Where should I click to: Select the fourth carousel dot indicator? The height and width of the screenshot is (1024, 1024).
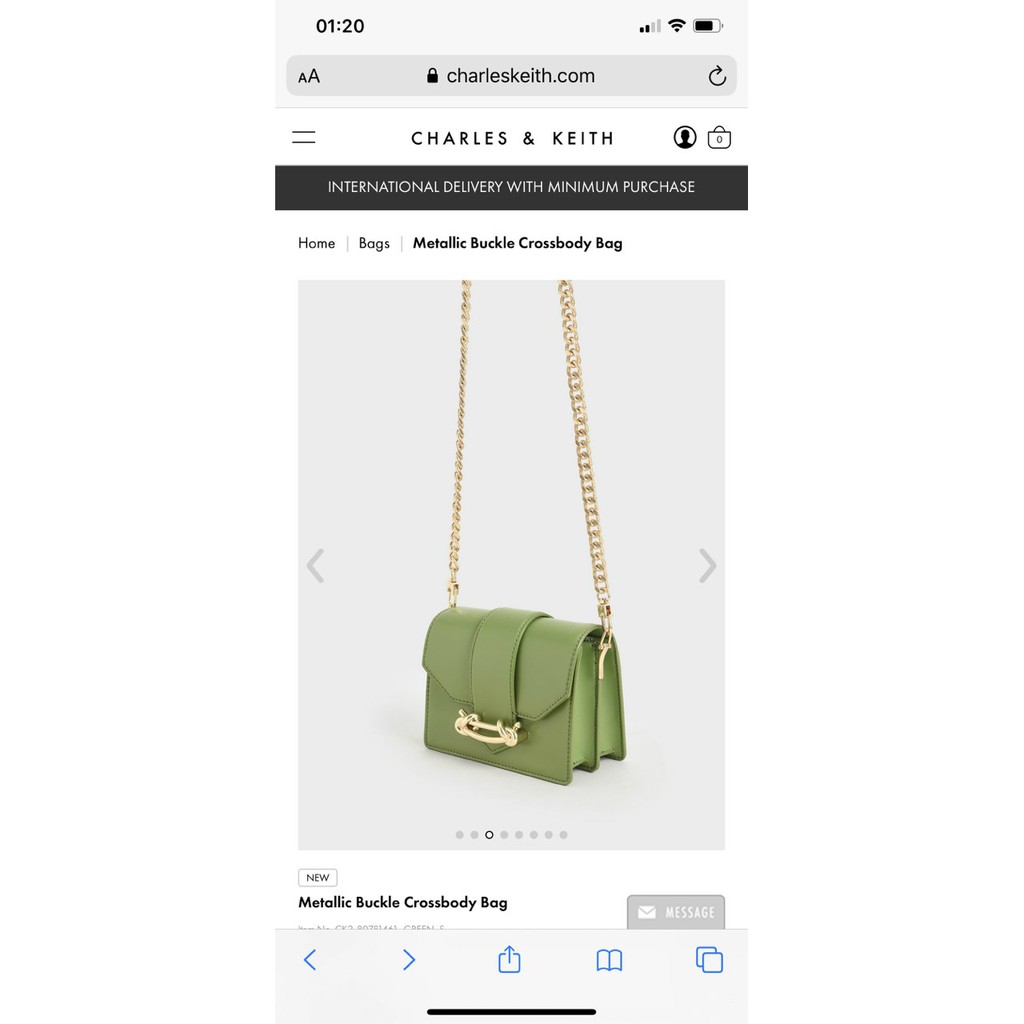(x=504, y=835)
